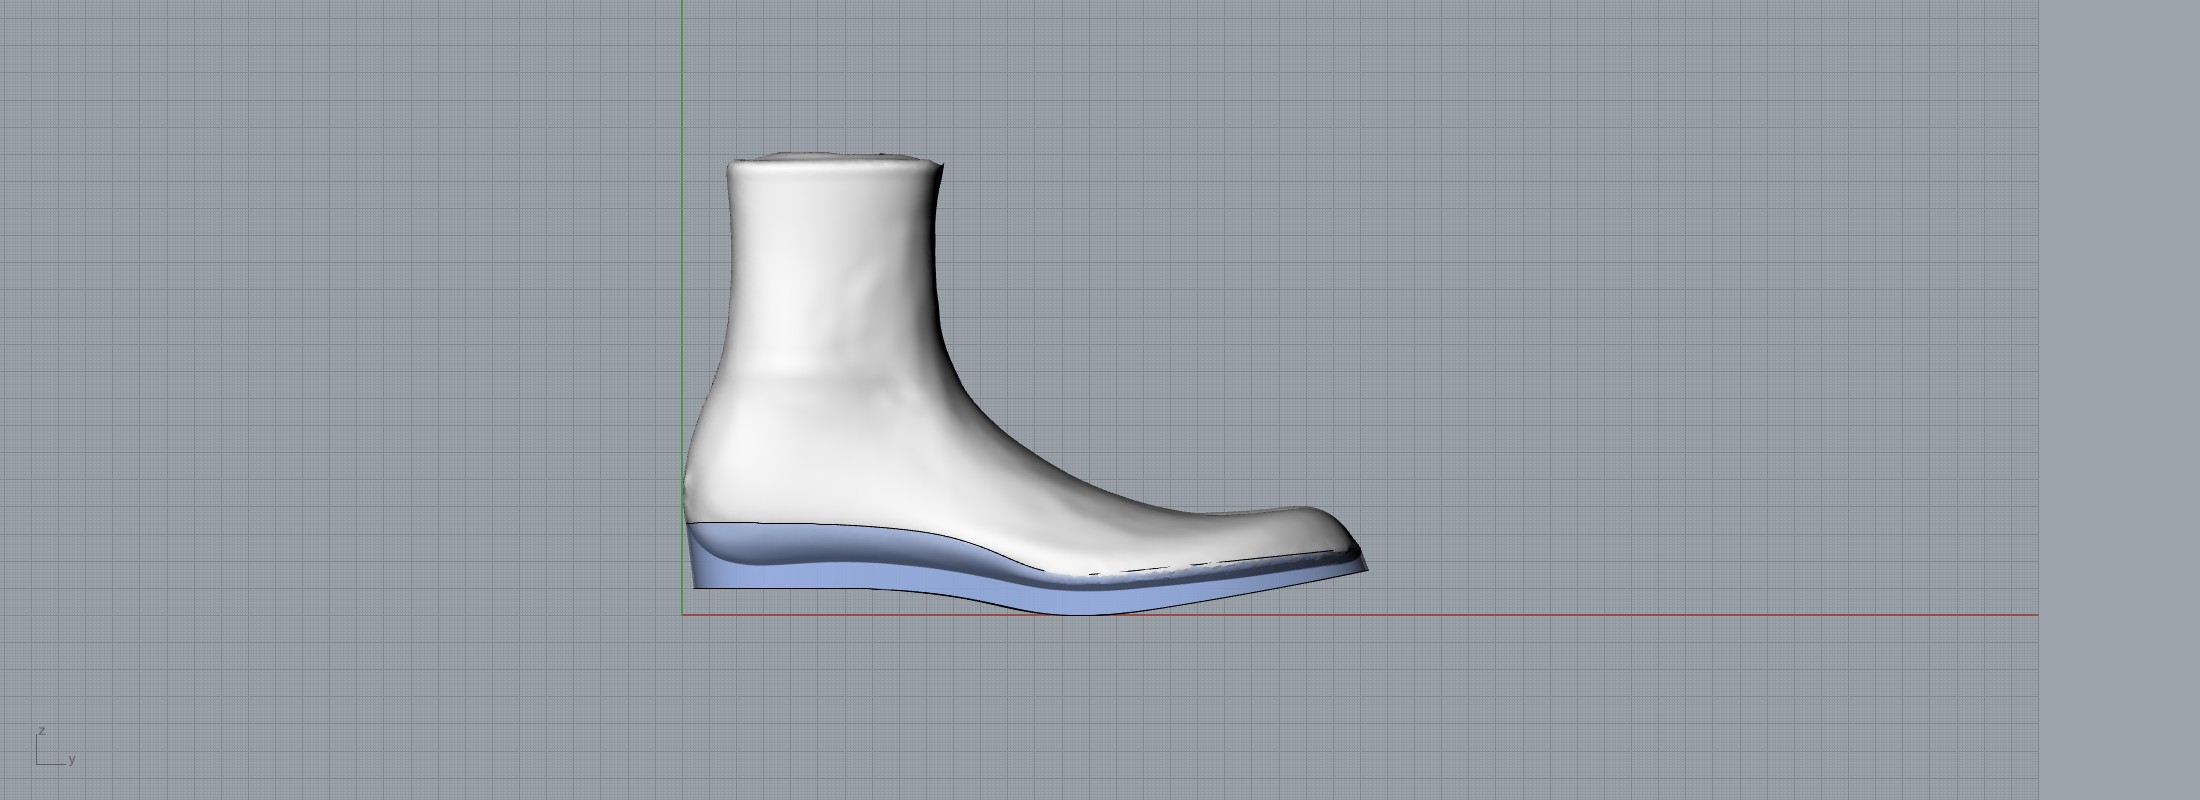
Task: Click the blank gray strip beside grid
Action: (2120, 400)
